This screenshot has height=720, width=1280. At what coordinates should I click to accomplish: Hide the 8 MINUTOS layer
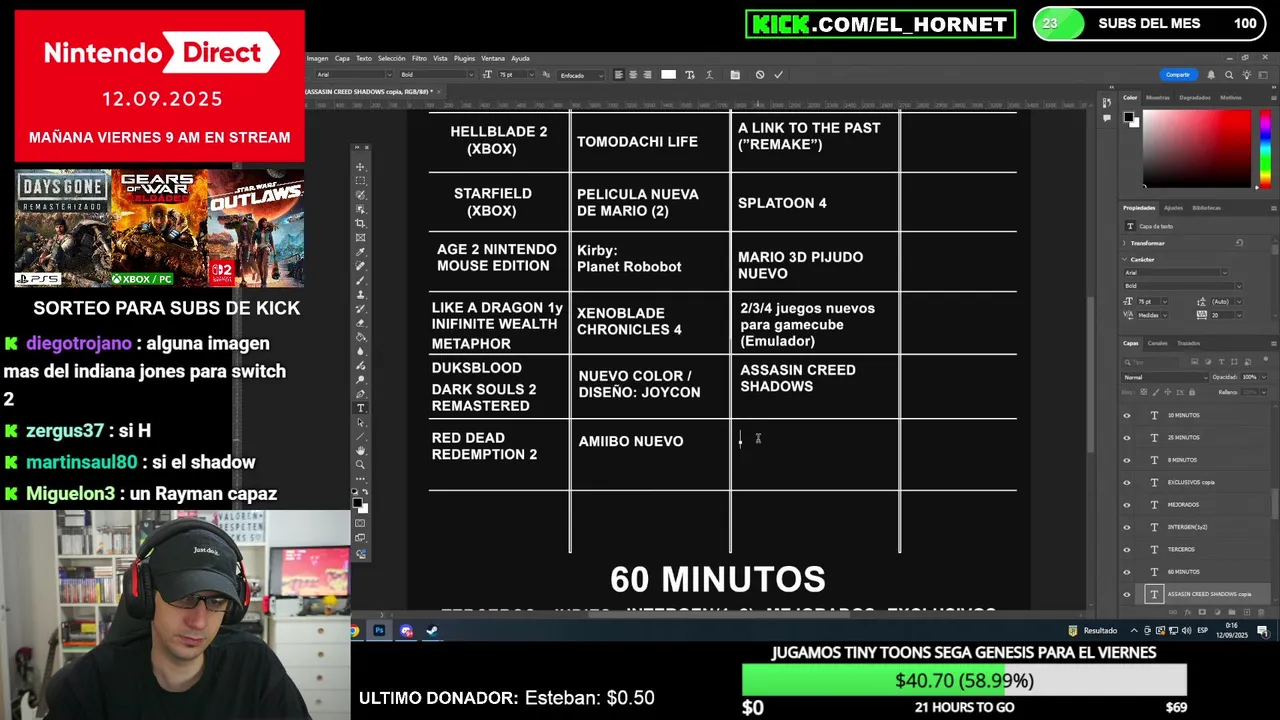1127,460
